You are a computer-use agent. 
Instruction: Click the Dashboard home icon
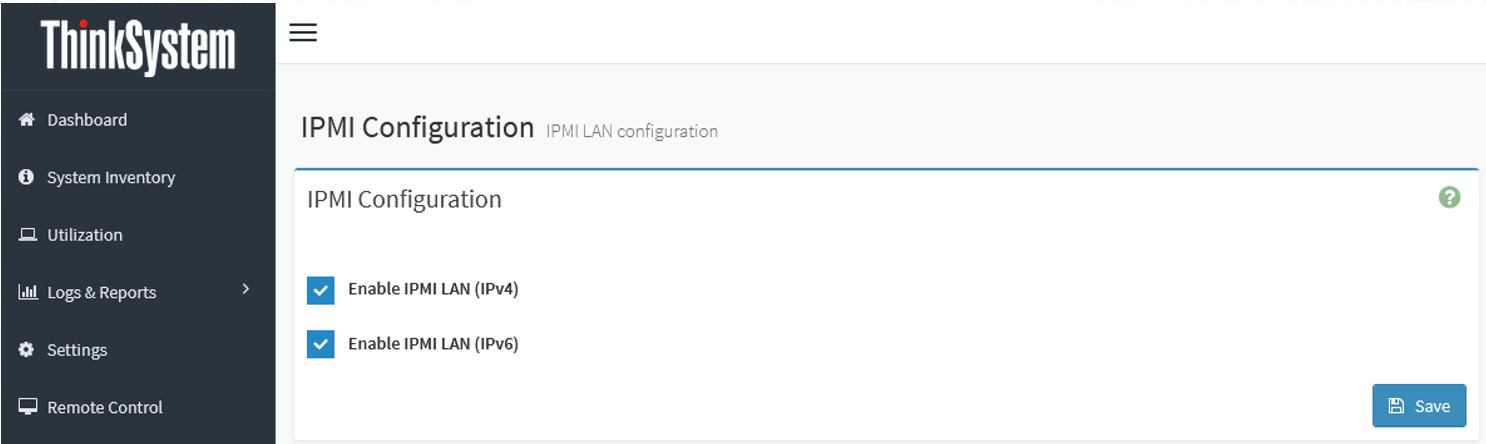pos(27,120)
